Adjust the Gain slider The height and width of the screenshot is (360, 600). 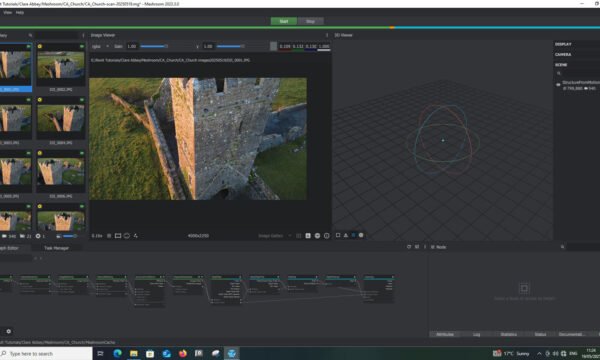pyautogui.click(x=154, y=46)
